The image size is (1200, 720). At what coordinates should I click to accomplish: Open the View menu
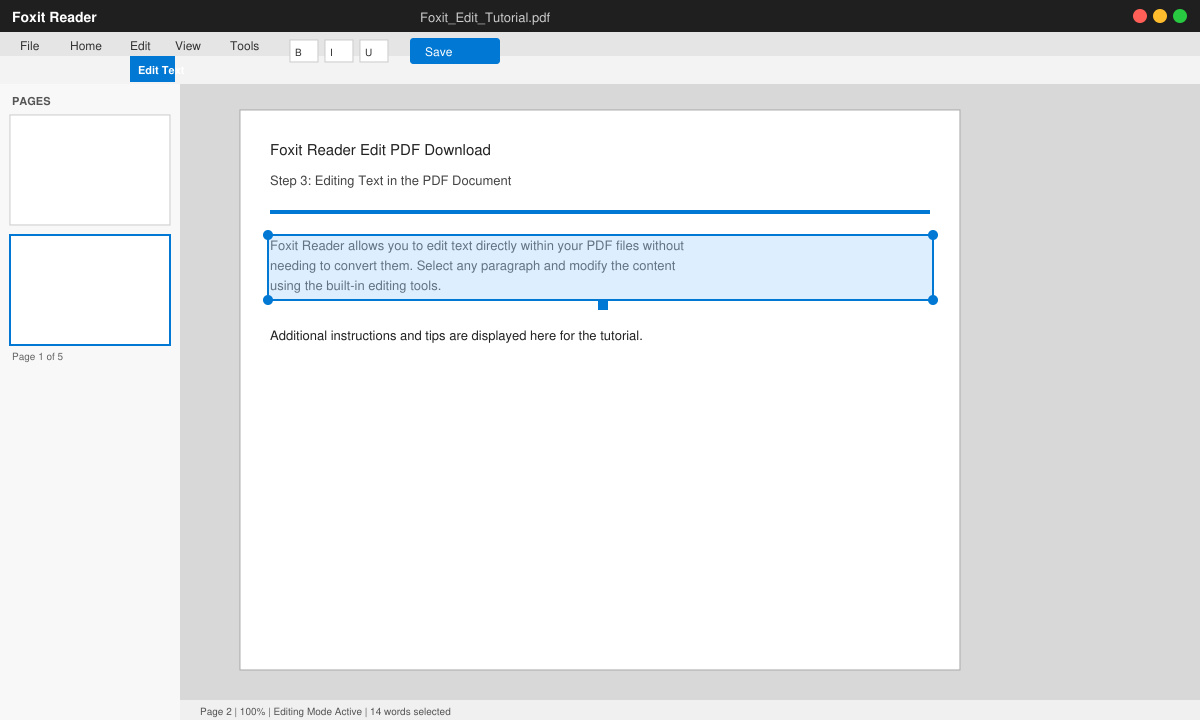[x=188, y=46]
